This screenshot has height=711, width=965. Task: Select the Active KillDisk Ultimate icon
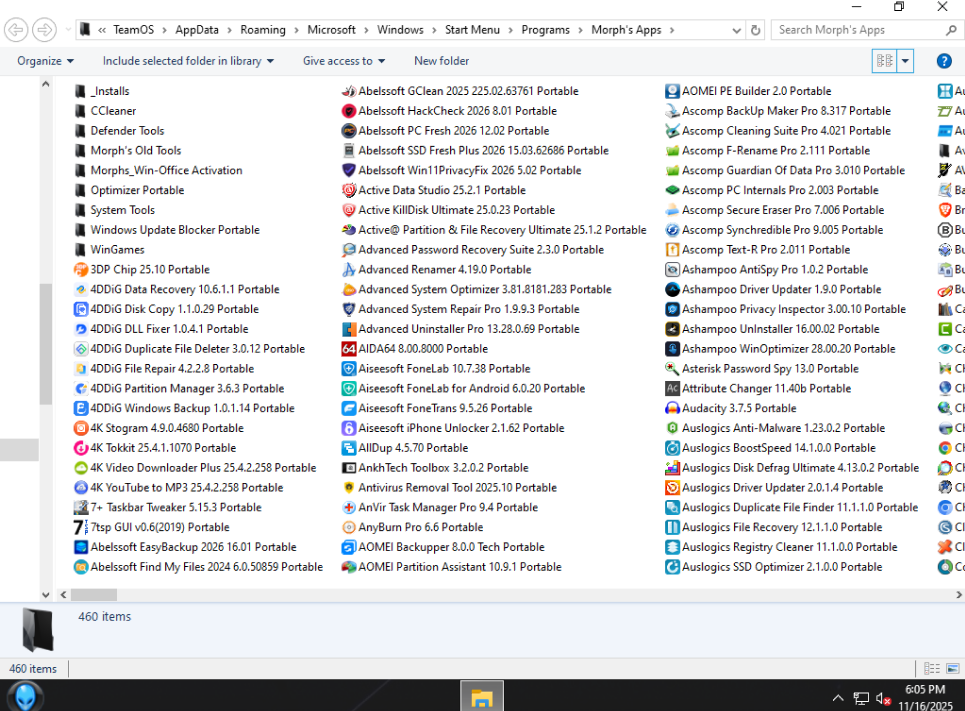349,210
